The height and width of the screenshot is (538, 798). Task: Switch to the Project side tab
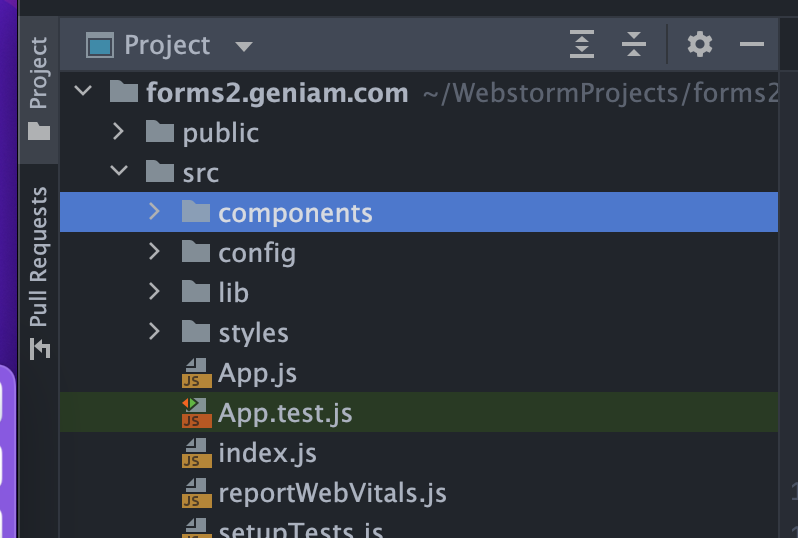coord(38,88)
